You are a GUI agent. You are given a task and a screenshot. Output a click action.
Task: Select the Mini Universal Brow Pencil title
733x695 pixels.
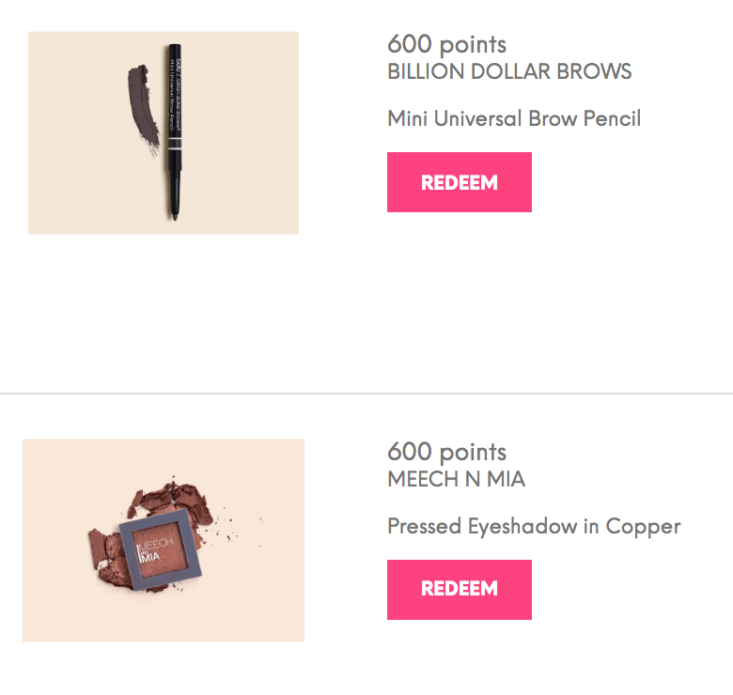coord(514,118)
